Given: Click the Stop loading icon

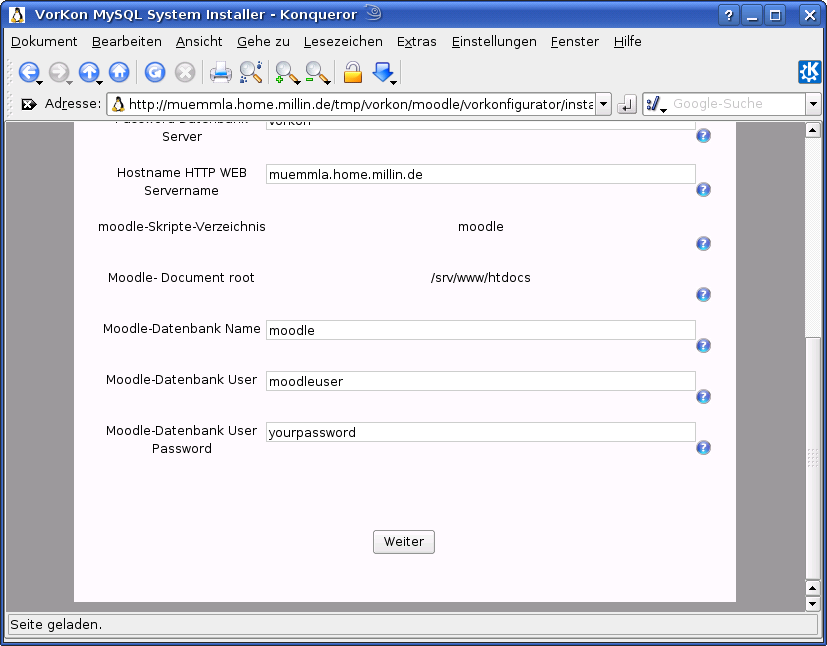Looking at the screenshot, I should click(185, 72).
